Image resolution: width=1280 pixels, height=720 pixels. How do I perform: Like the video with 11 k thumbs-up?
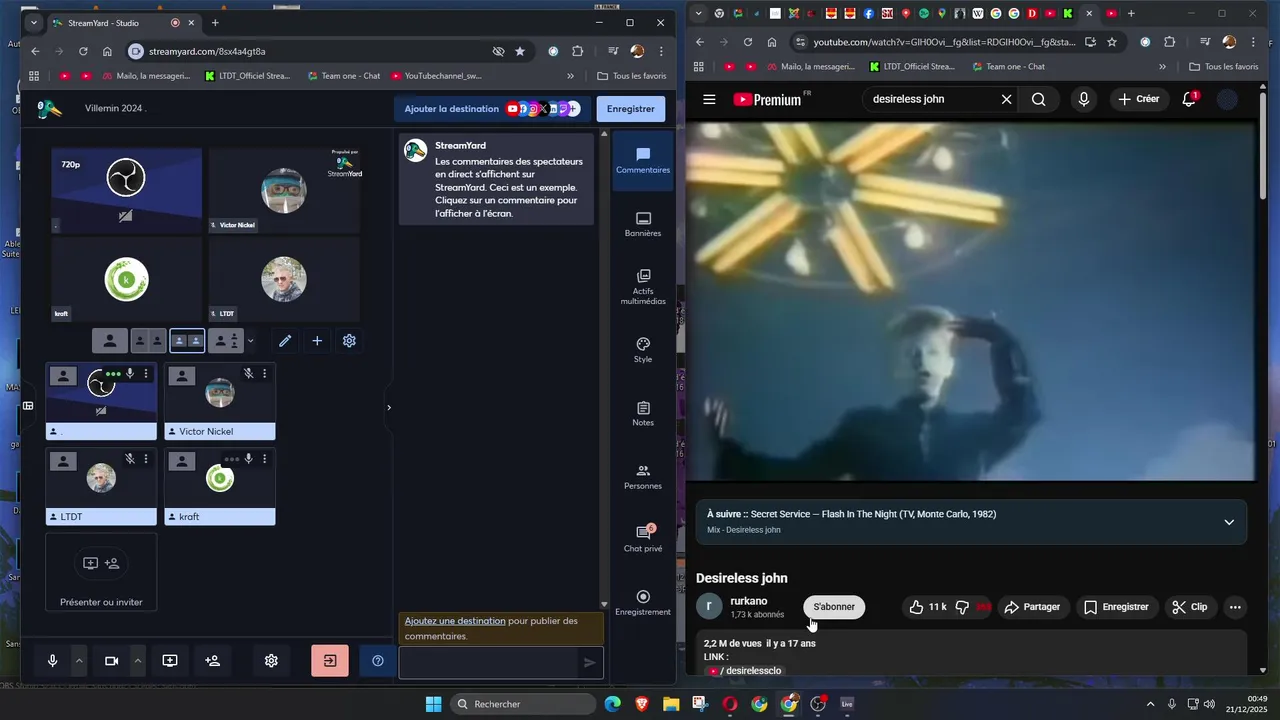pyautogui.click(x=927, y=607)
